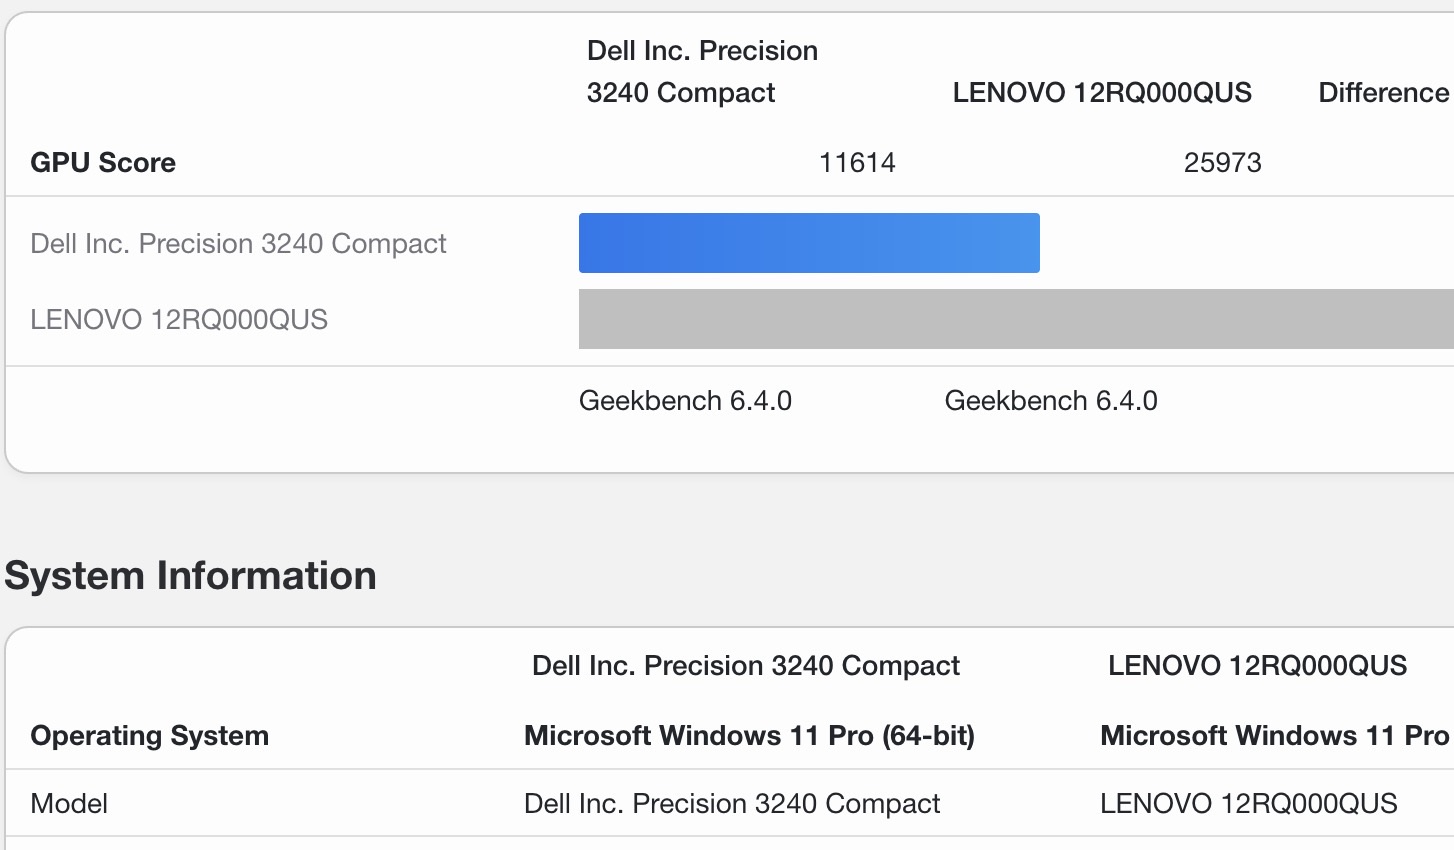1454x850 pixels.
Task: Click the gray LENOVO GPU score bar
Action: click(x=1015, y=319)
